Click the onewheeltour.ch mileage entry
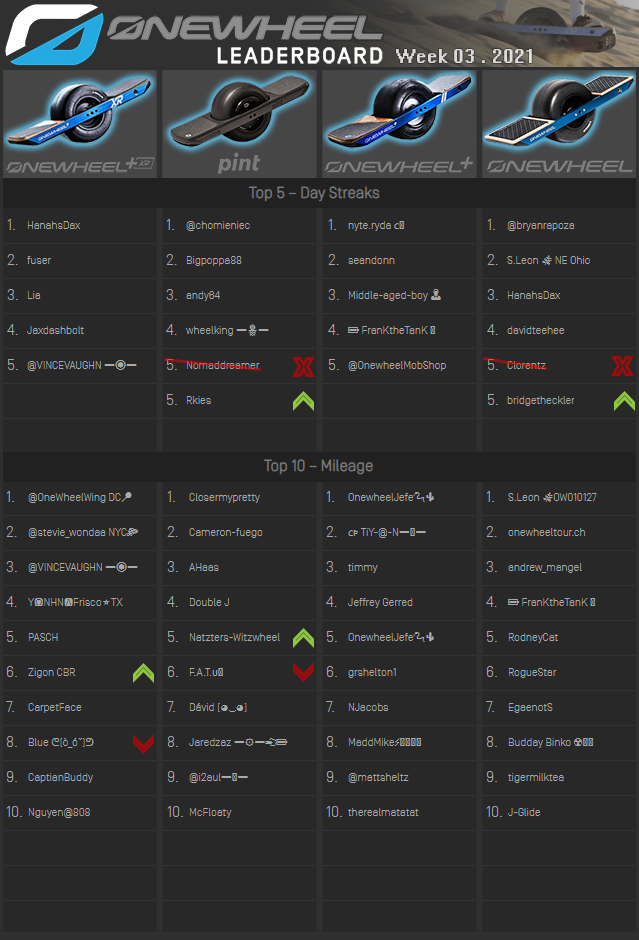Viewport: 639px width, 940px height. tap(546, 533)
